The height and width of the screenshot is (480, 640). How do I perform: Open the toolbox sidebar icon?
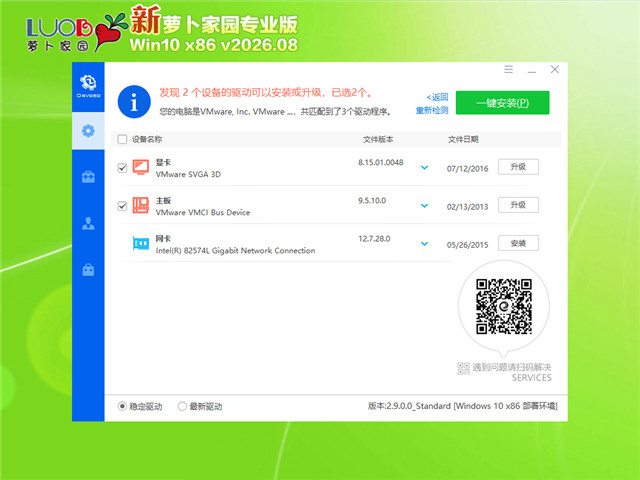tap(88, 177)
